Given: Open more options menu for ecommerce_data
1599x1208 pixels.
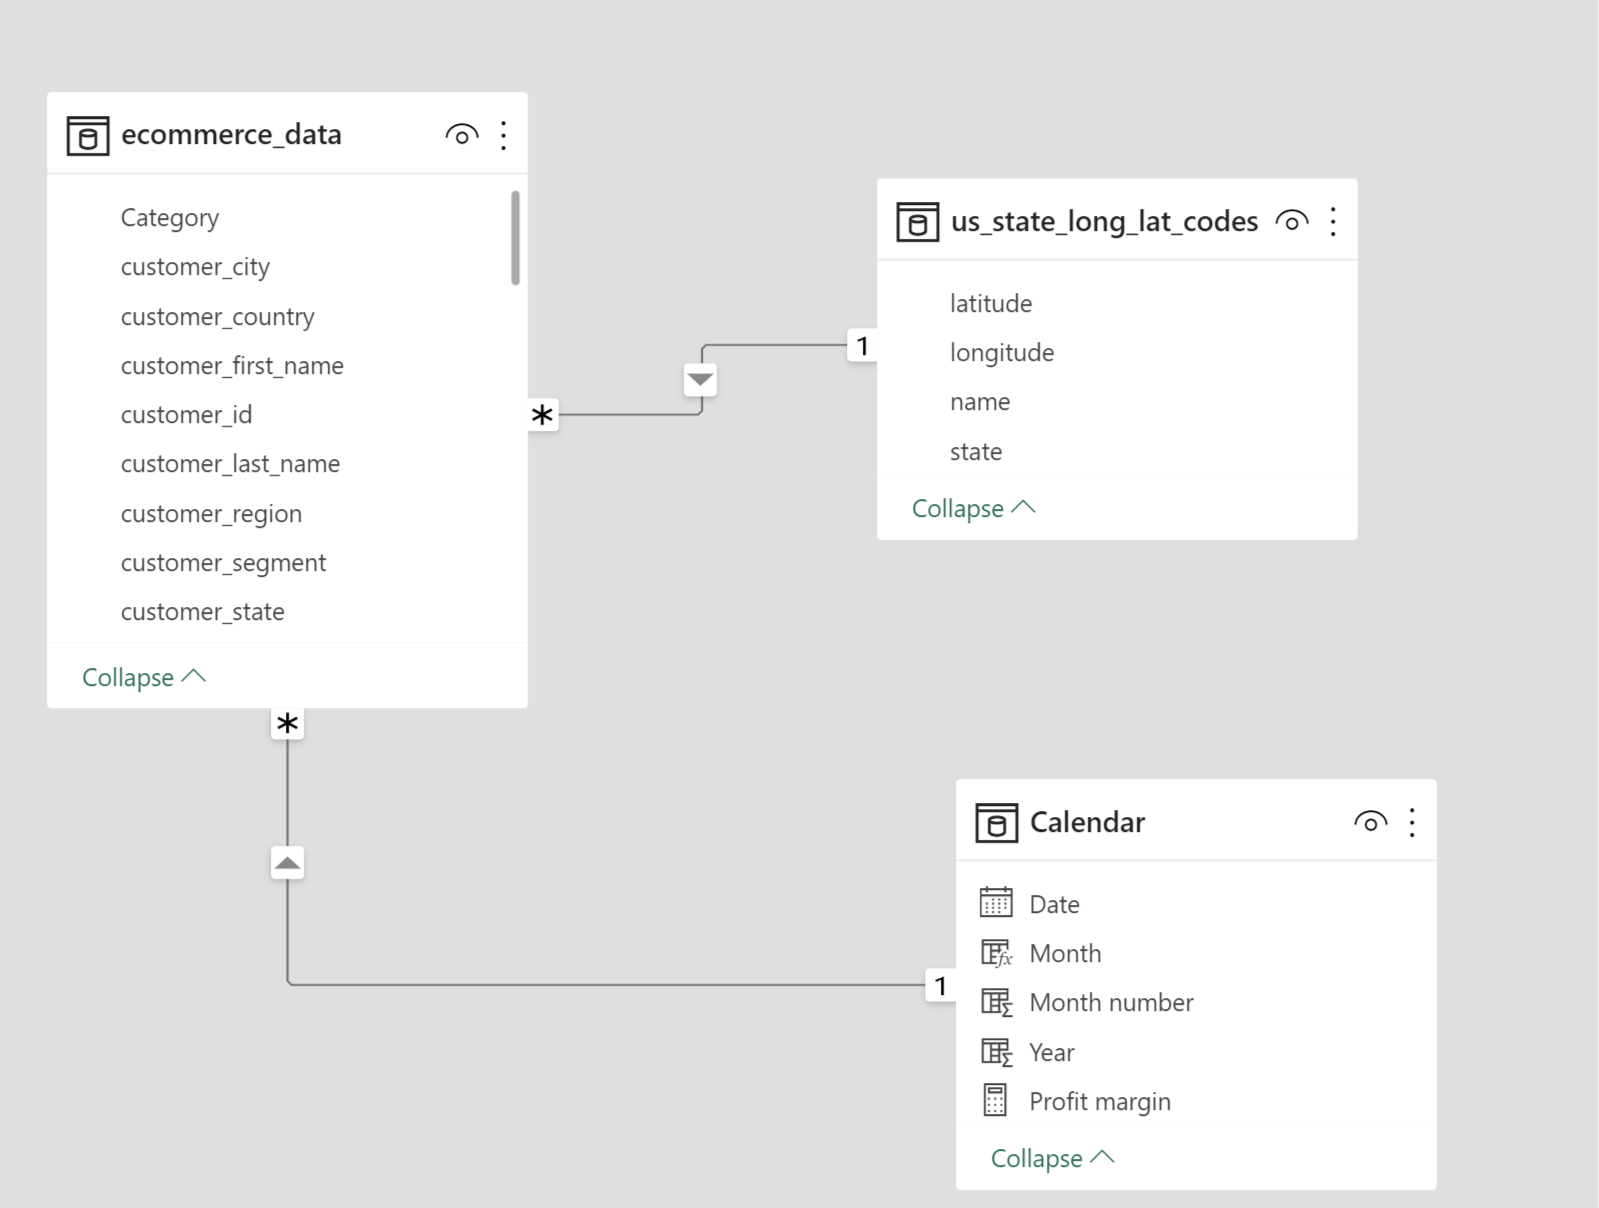Looking at the screenshot, I should click(x=504, y=135).
